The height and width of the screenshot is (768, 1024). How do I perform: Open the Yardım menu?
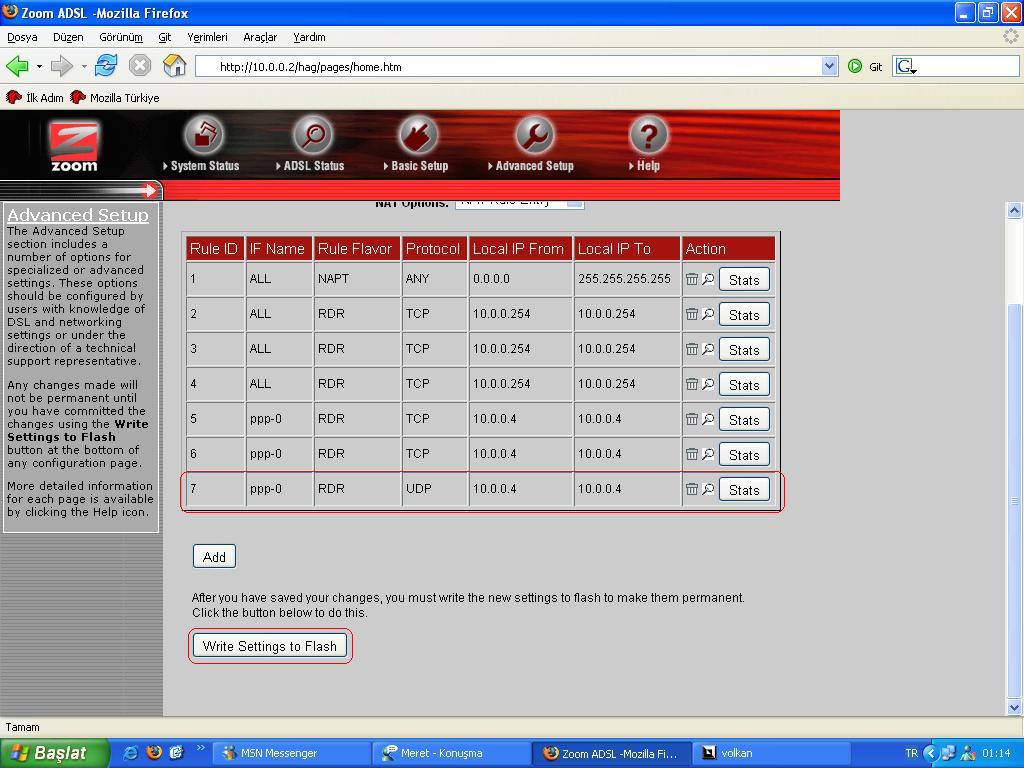point(309,37)
